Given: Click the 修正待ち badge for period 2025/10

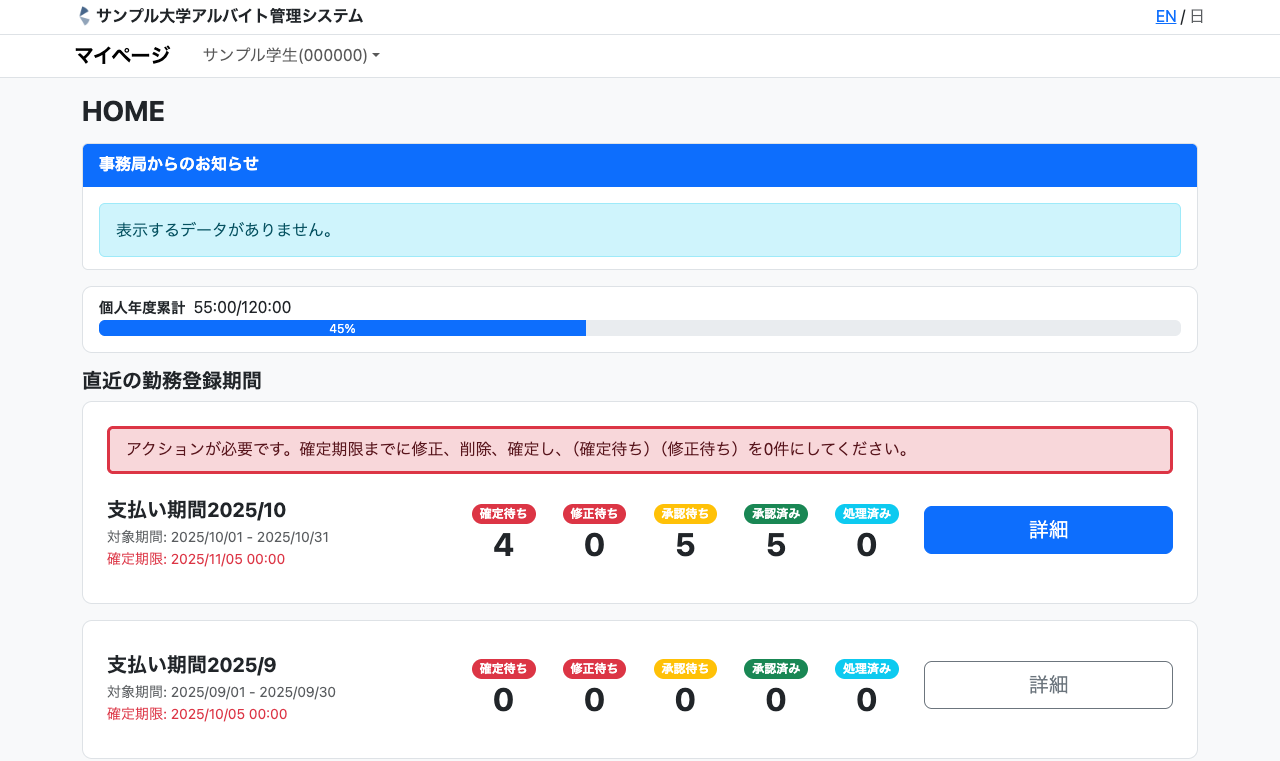Looking at the screenshot, I should click(x=594, y=514).
